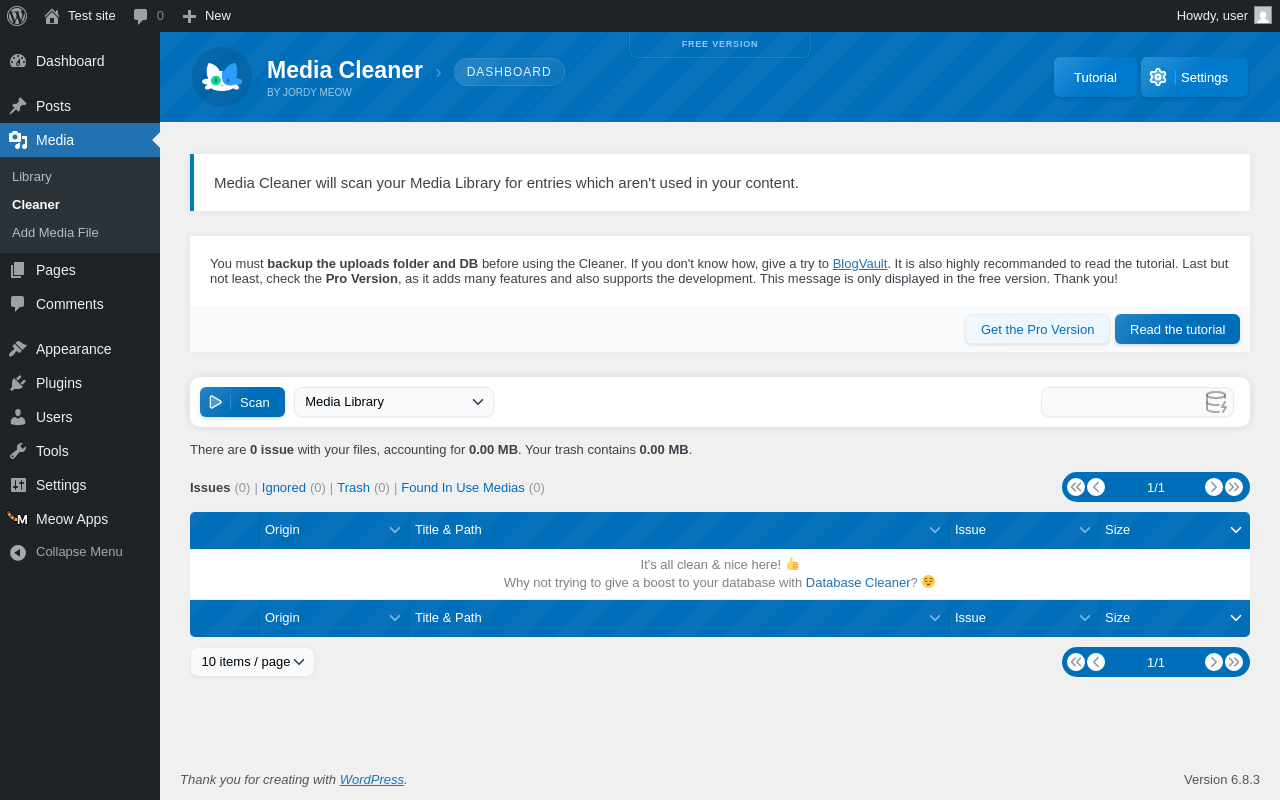Viewport: 1280px width, 800px height.
Task: Expand Title & Path chevron in table header
Action: click(935, 530)
